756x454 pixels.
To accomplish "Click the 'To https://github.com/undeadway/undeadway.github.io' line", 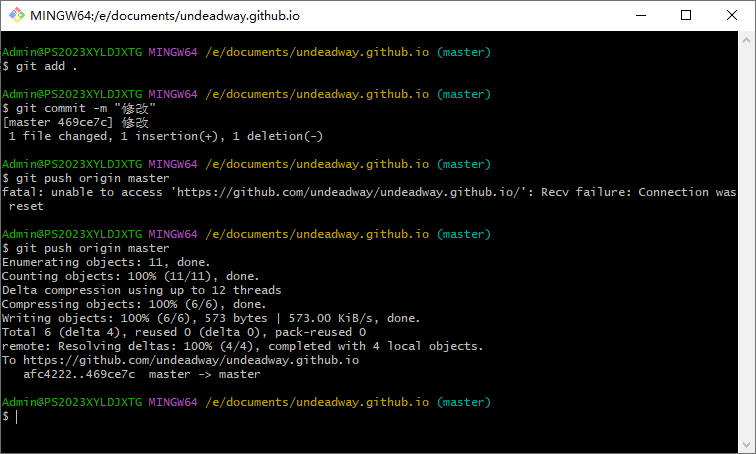I will point(180,361).
